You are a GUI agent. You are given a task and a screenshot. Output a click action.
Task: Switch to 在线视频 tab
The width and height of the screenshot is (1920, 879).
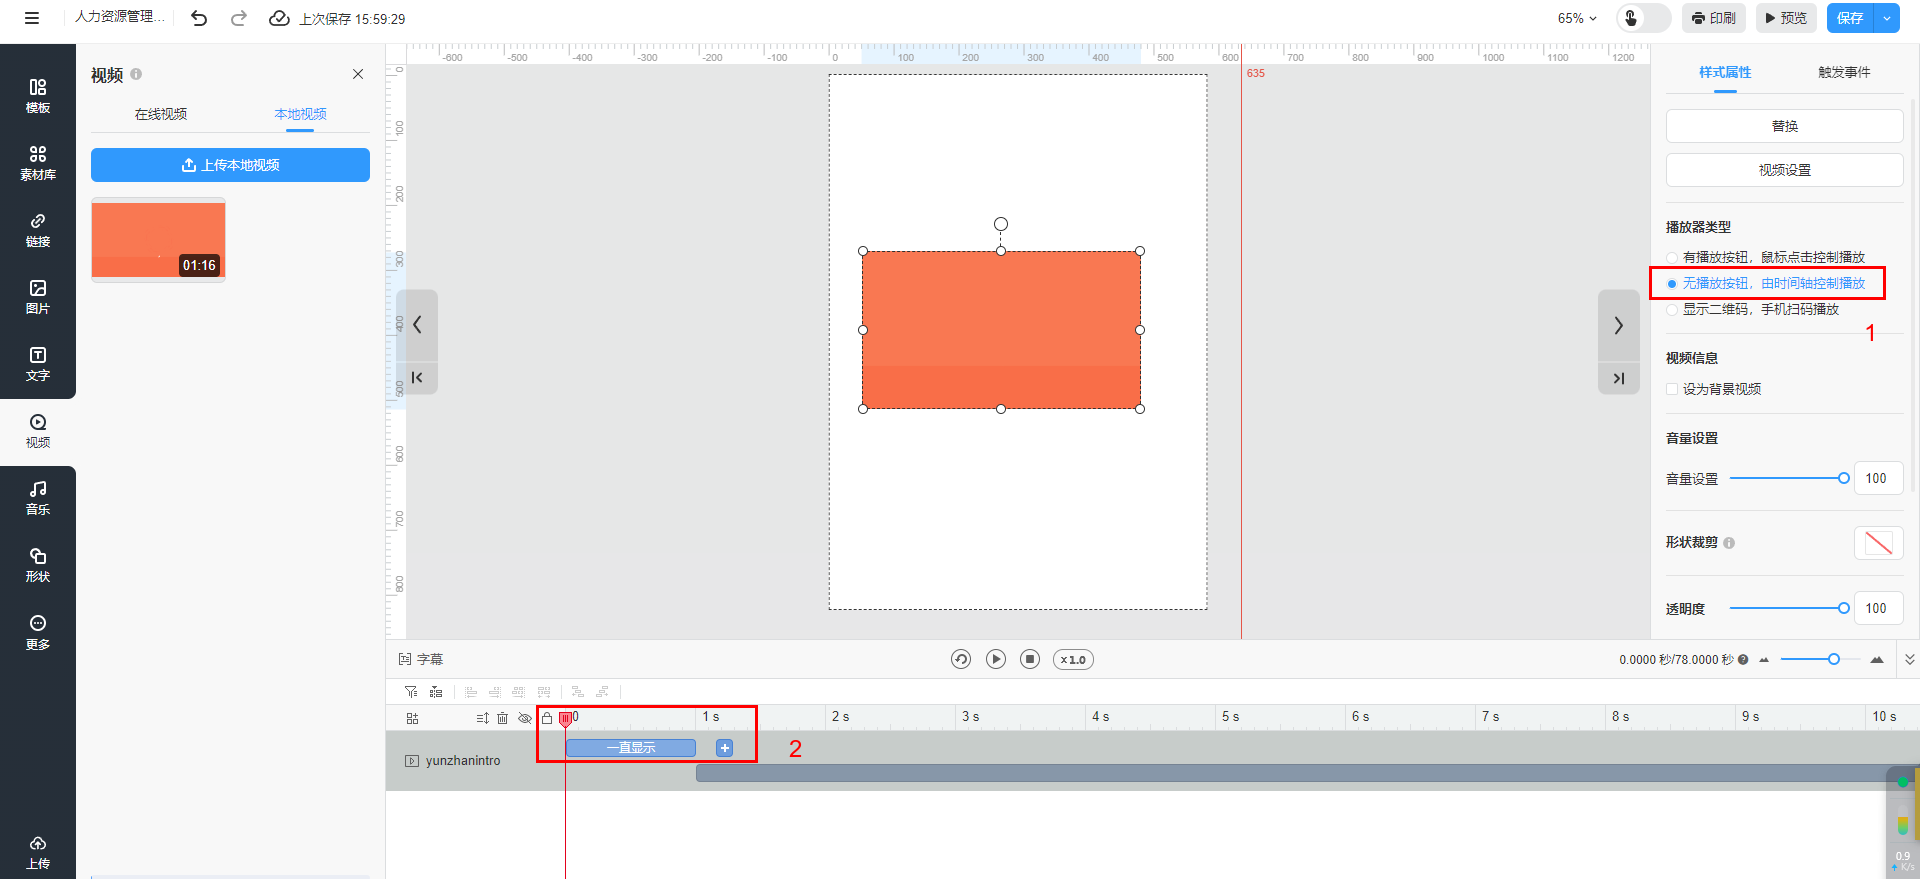pyautogui.click(x=161, y=114)
